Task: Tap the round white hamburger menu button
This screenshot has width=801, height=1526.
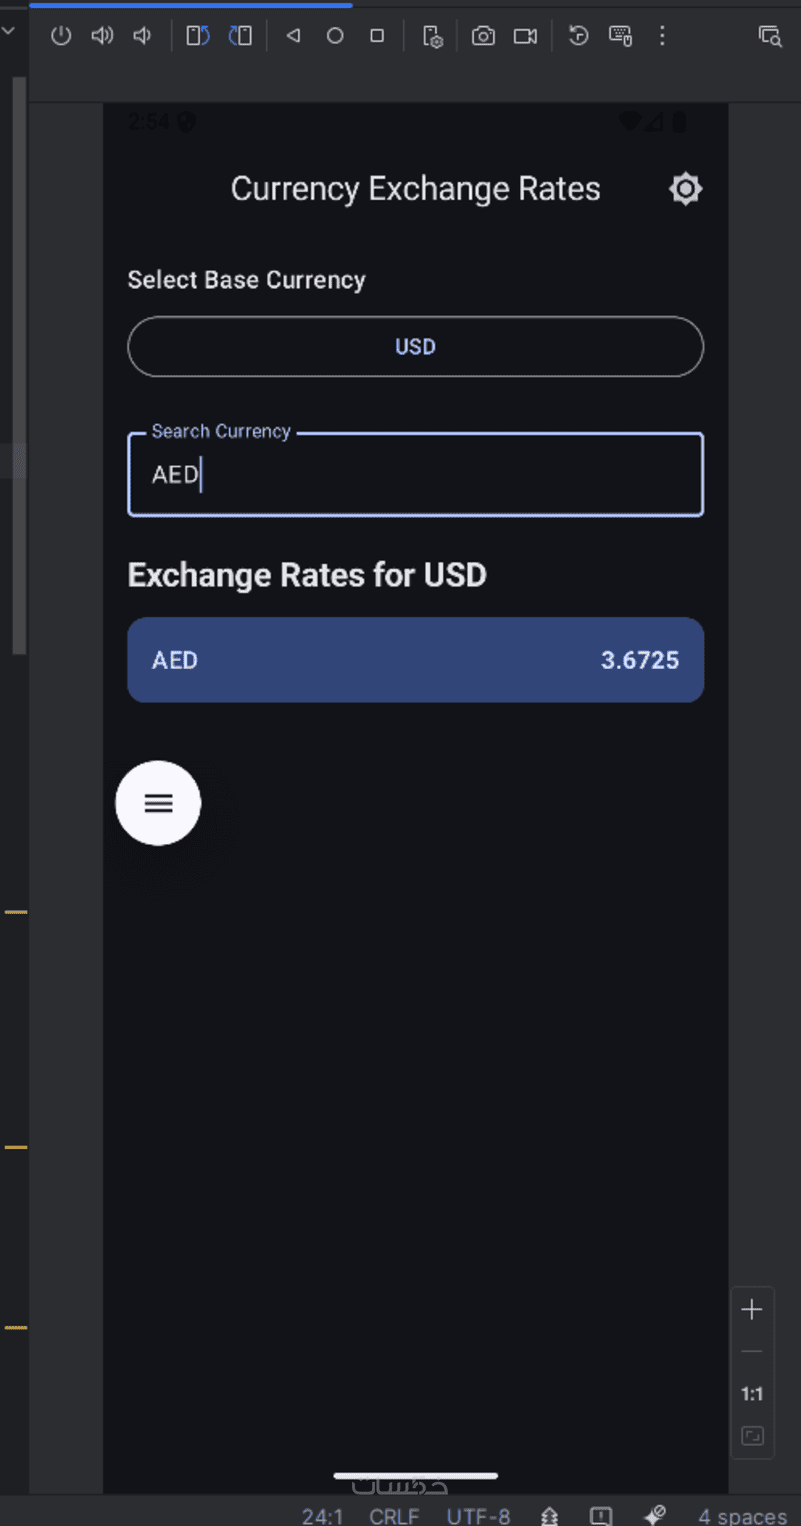Action: click(x=158, y=803)
